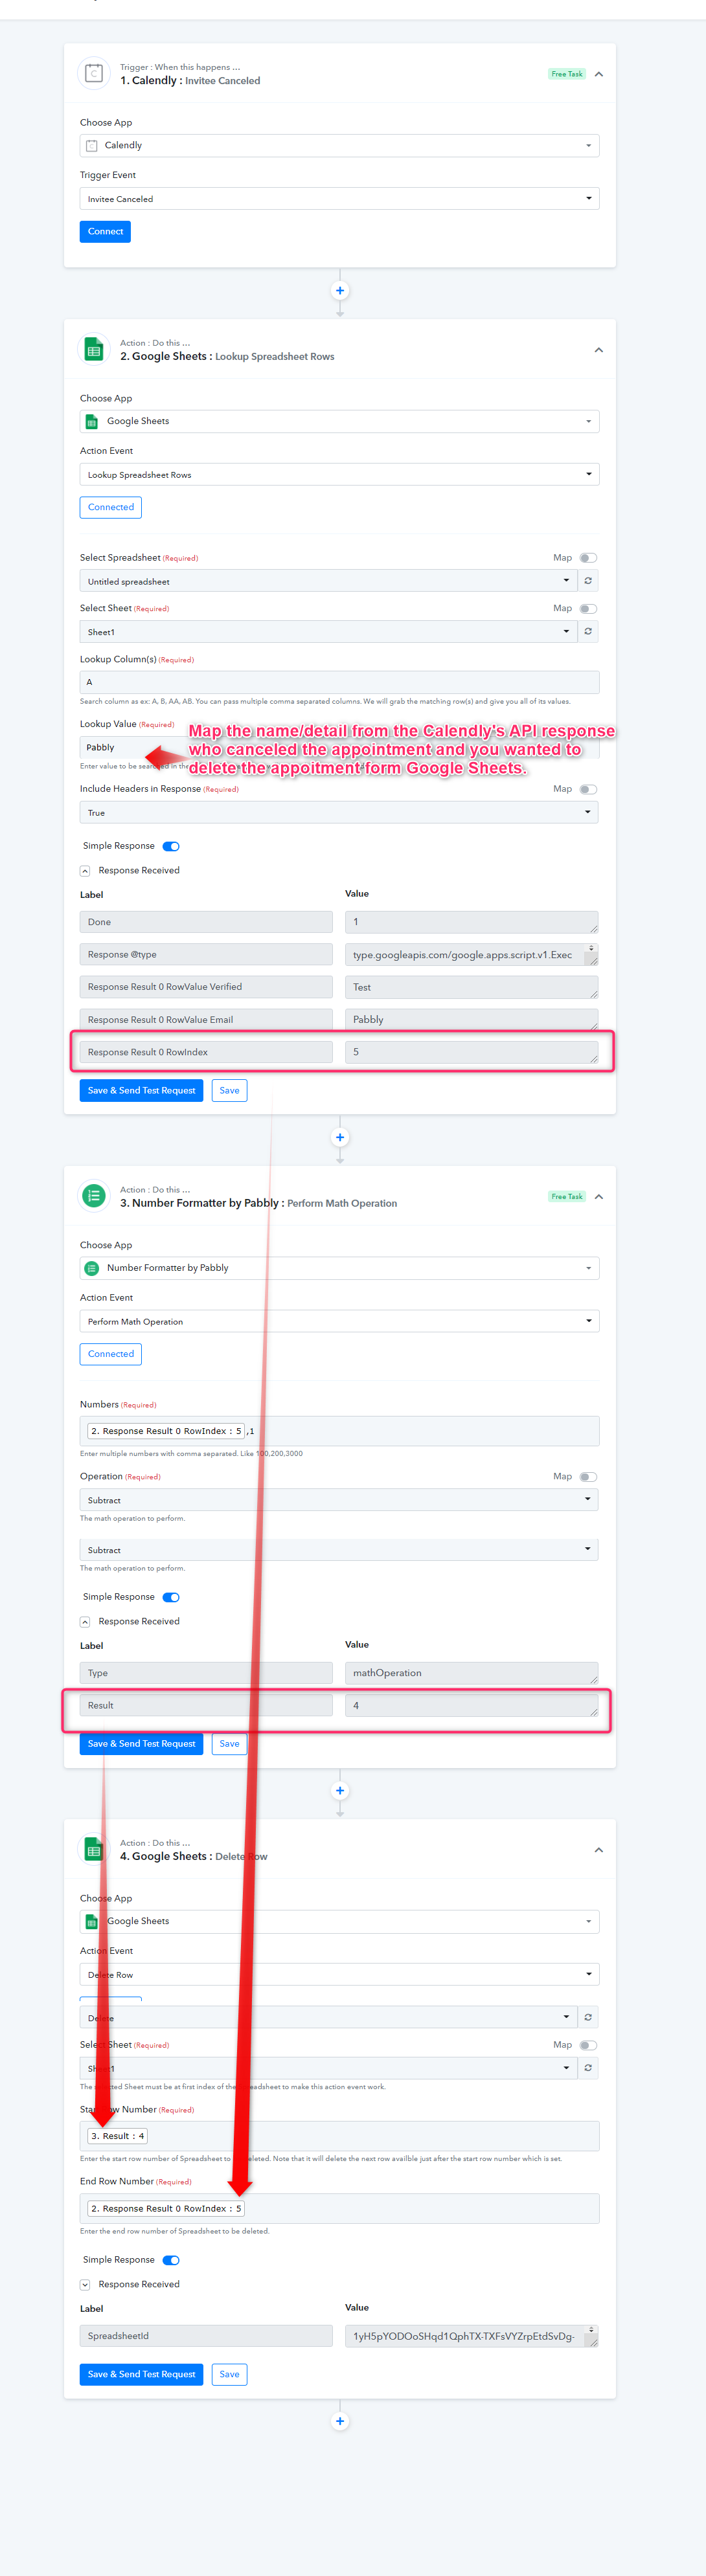706x2576 pixels.
Task: Click Save & Send Test Request in step 2
Action: [142, 1091]
